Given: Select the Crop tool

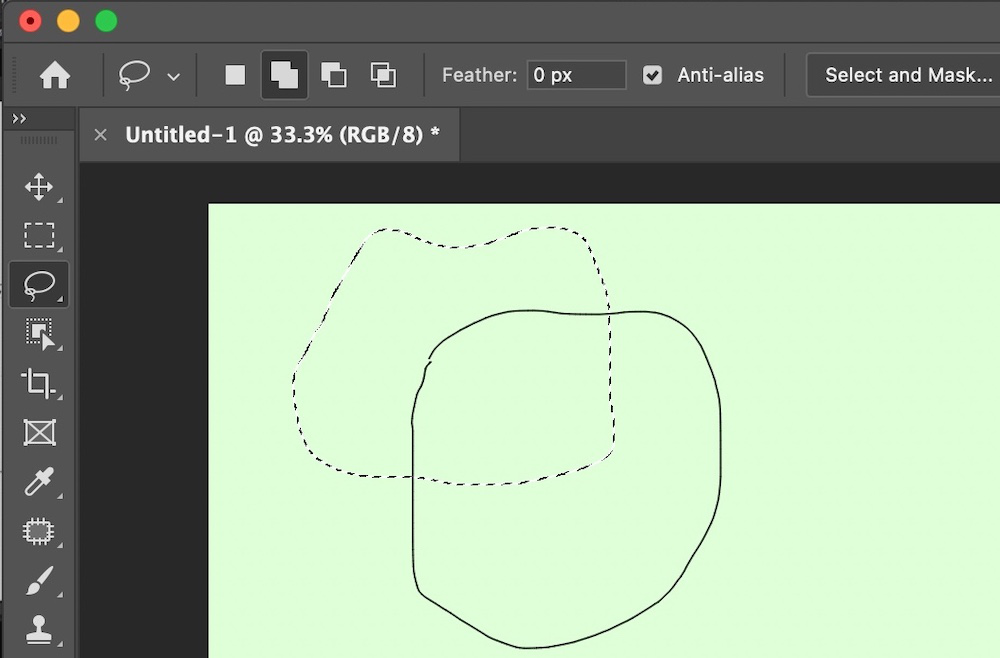Looking at the screenshot, I should (39, 383).
